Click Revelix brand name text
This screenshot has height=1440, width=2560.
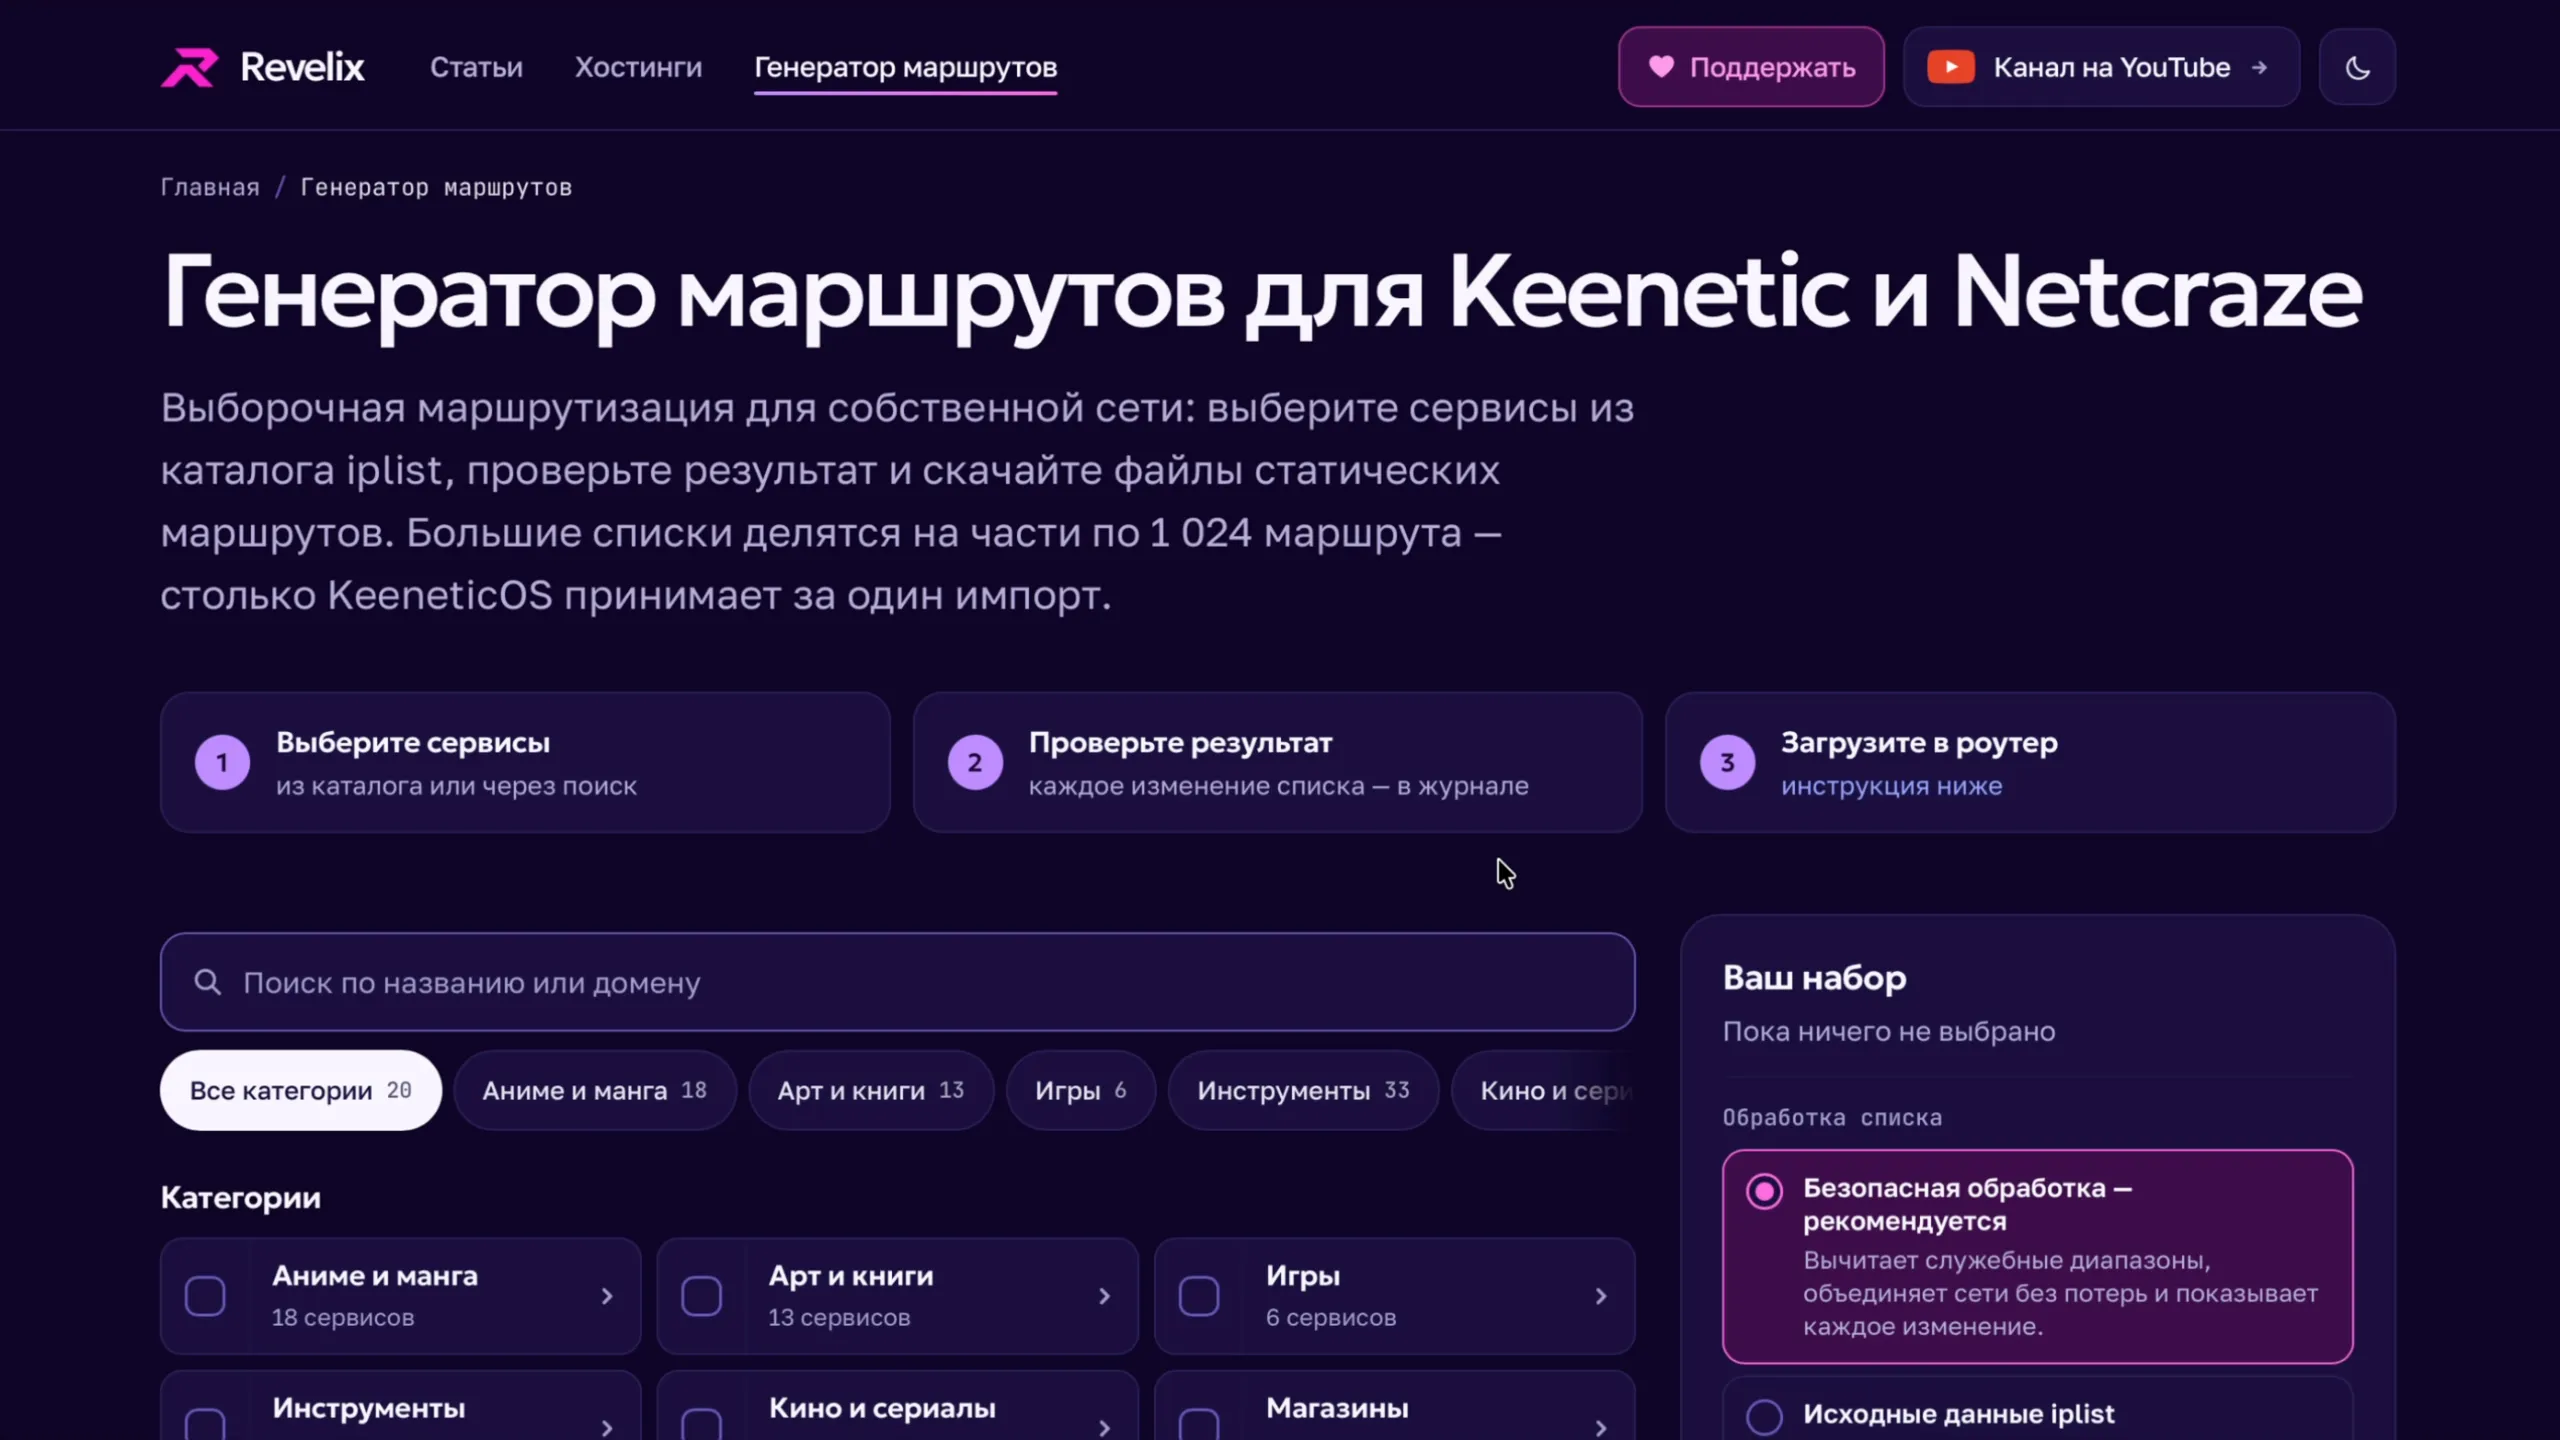pos(302,67)
